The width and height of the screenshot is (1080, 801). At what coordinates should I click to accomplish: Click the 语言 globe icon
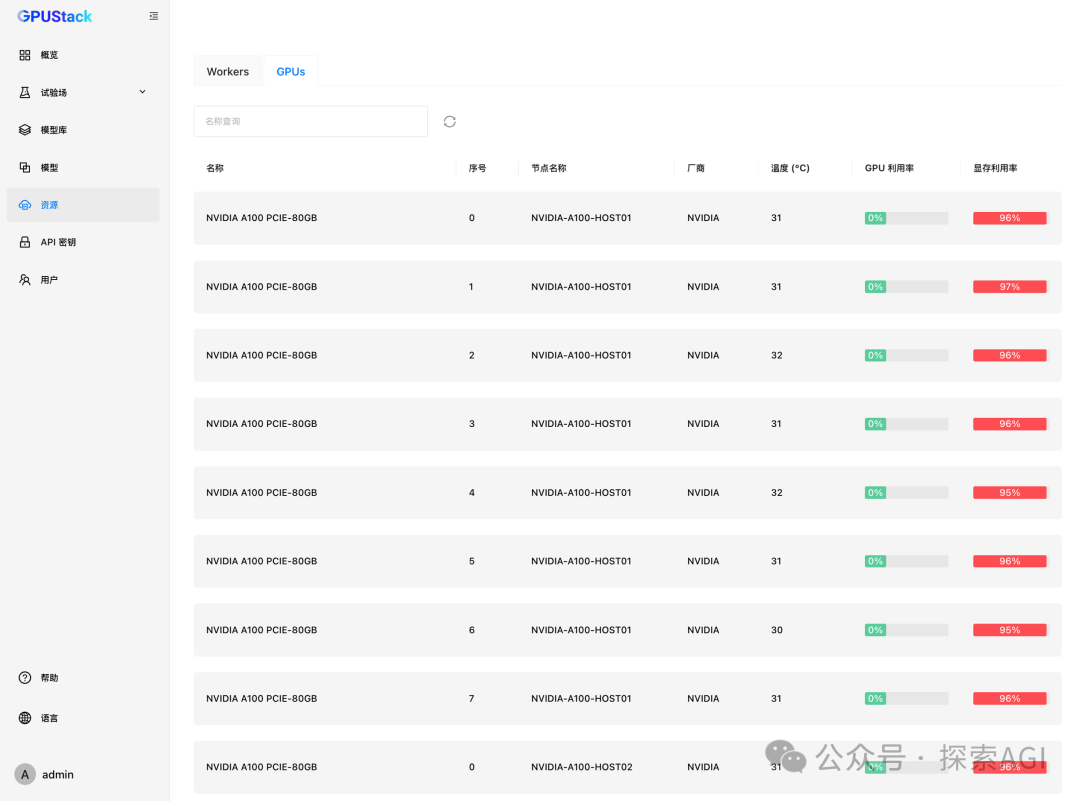tap(25, 718)
